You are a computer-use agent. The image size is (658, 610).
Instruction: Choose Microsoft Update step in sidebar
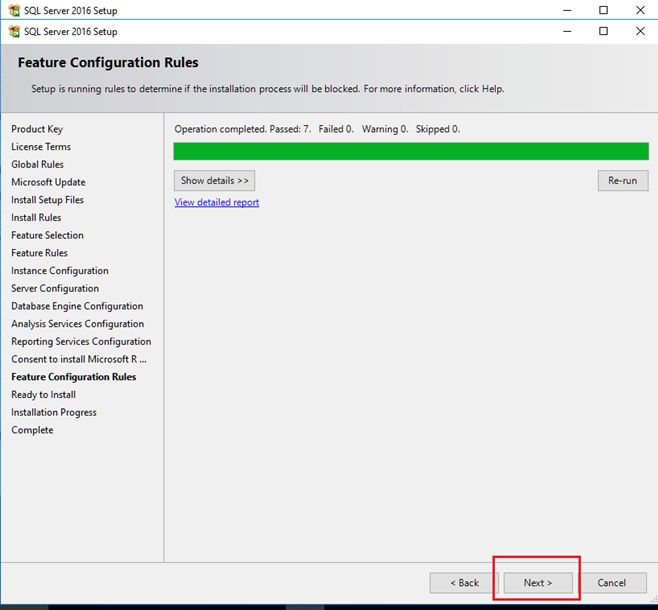48,182
